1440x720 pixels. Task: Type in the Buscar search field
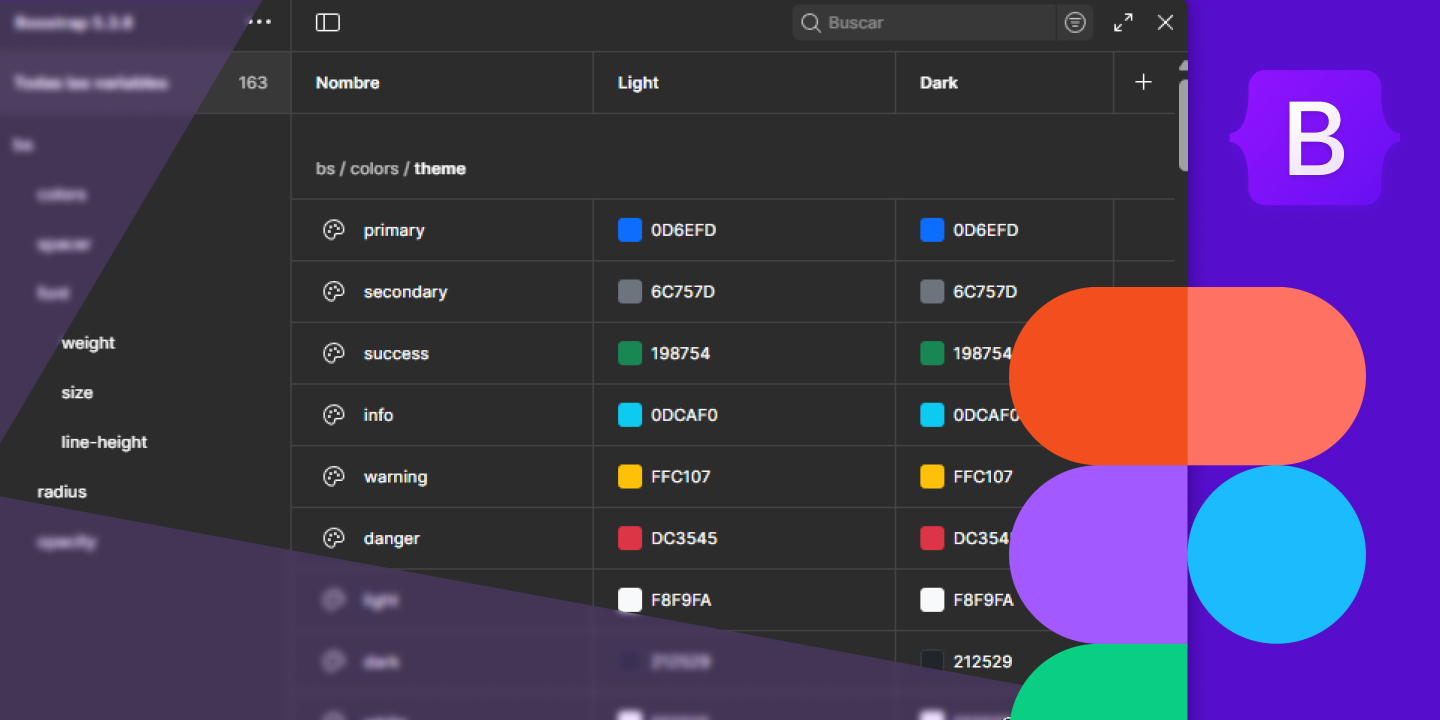click(930, 23)
